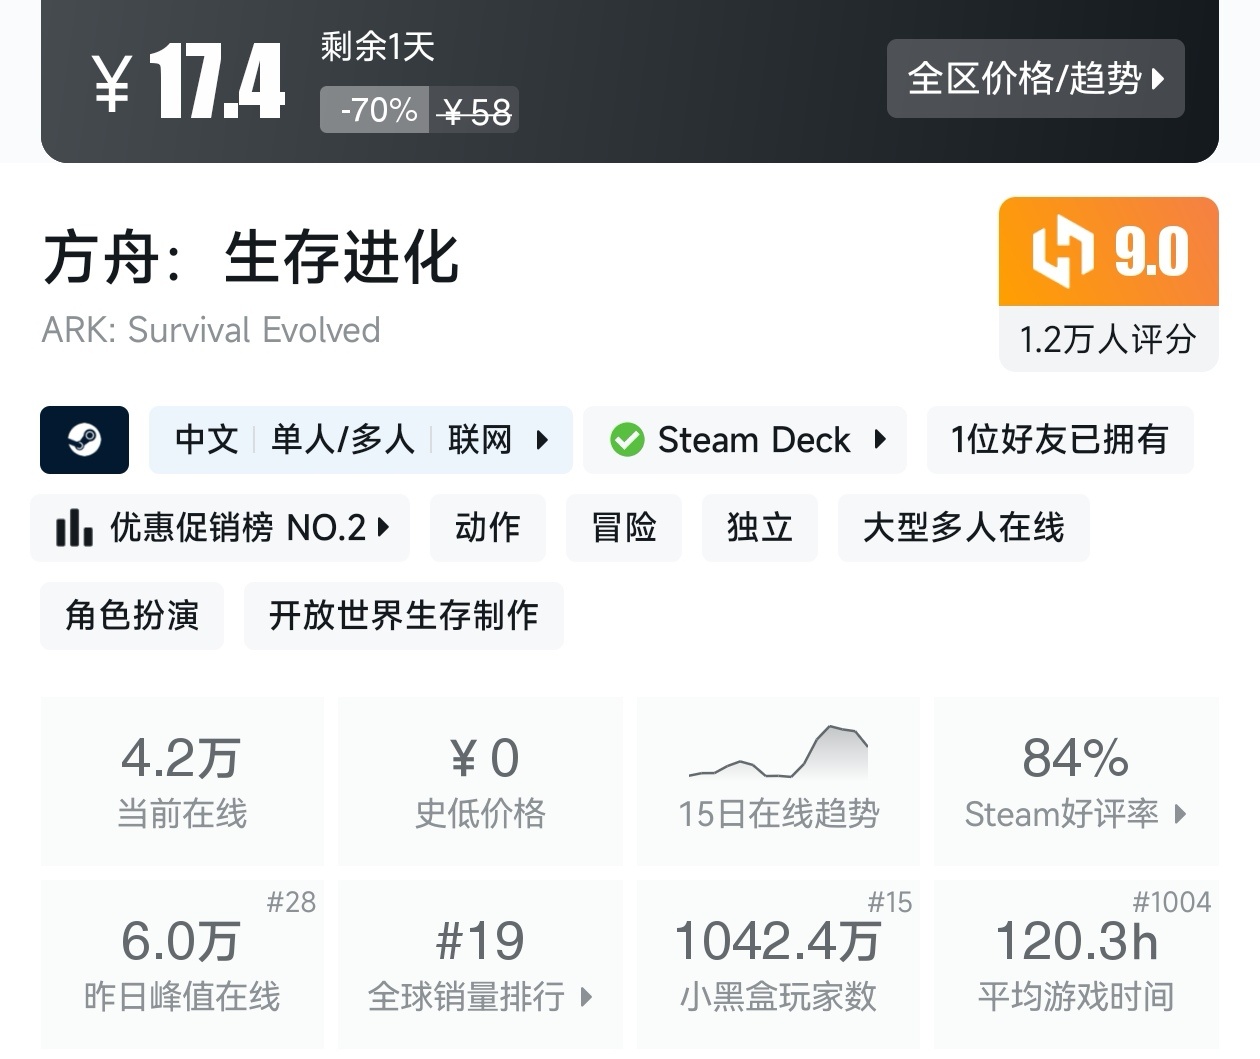1260x1059 pixels.
Task: Select the 独立 genre tag
Action: coord(759,527)
